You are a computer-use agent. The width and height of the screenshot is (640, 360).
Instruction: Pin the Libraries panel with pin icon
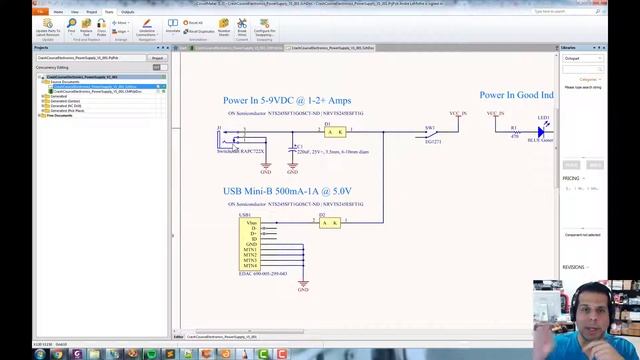(599, 48)
